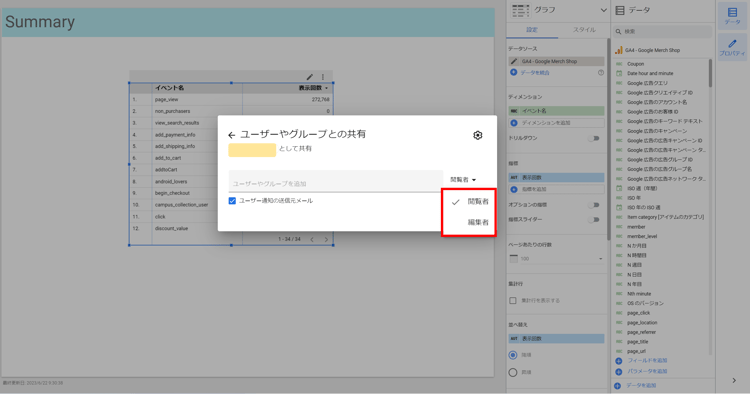Select the 昇順 radio button
750x394 pixels.
point(513,372)
